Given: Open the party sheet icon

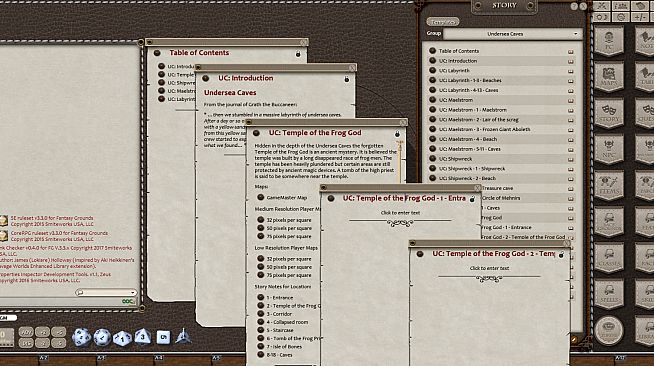Looking at the screenshot, I should pos(621,6).
